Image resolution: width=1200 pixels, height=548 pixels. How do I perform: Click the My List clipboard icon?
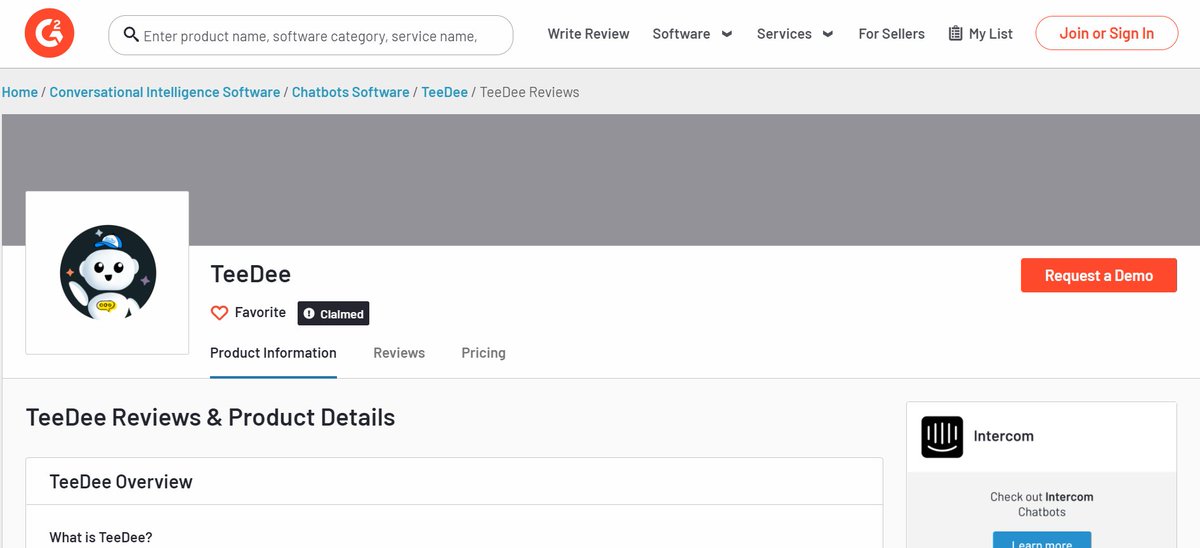click(x=955, y=34)
